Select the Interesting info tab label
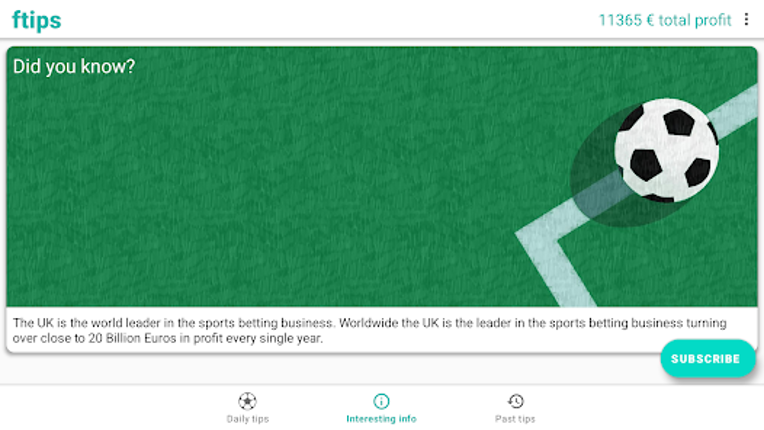Screen dimensions: 764x430 click(x=381, y=419)
